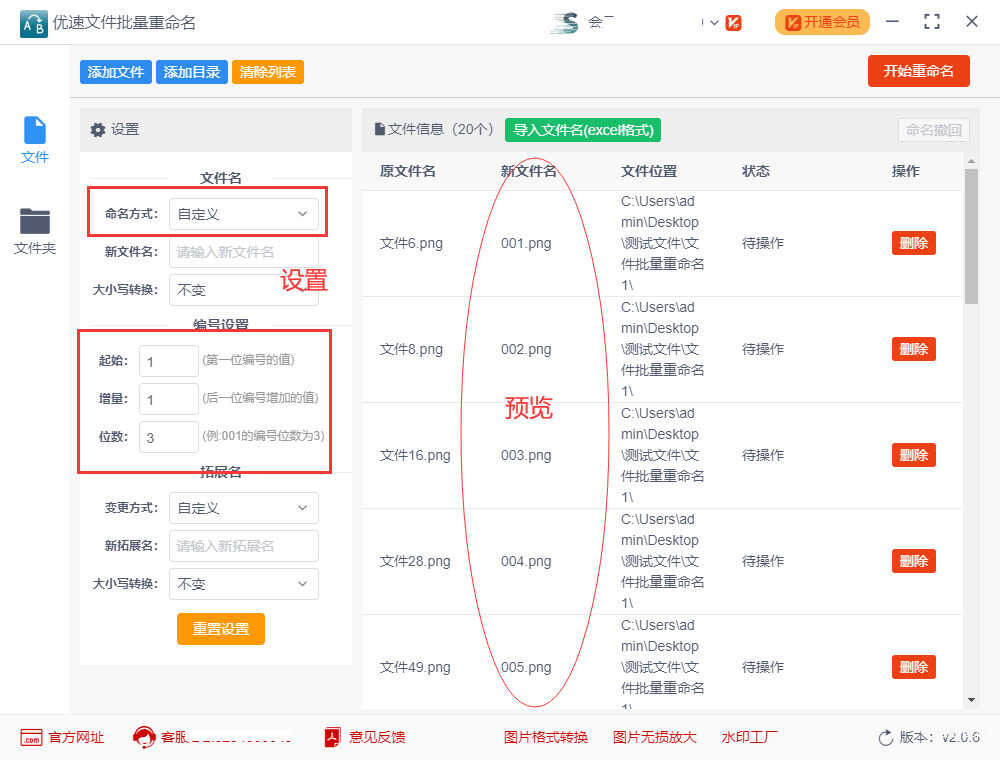Click the version refresh icon
Screen dimensions: 1000x760
(x=885, y=738)
